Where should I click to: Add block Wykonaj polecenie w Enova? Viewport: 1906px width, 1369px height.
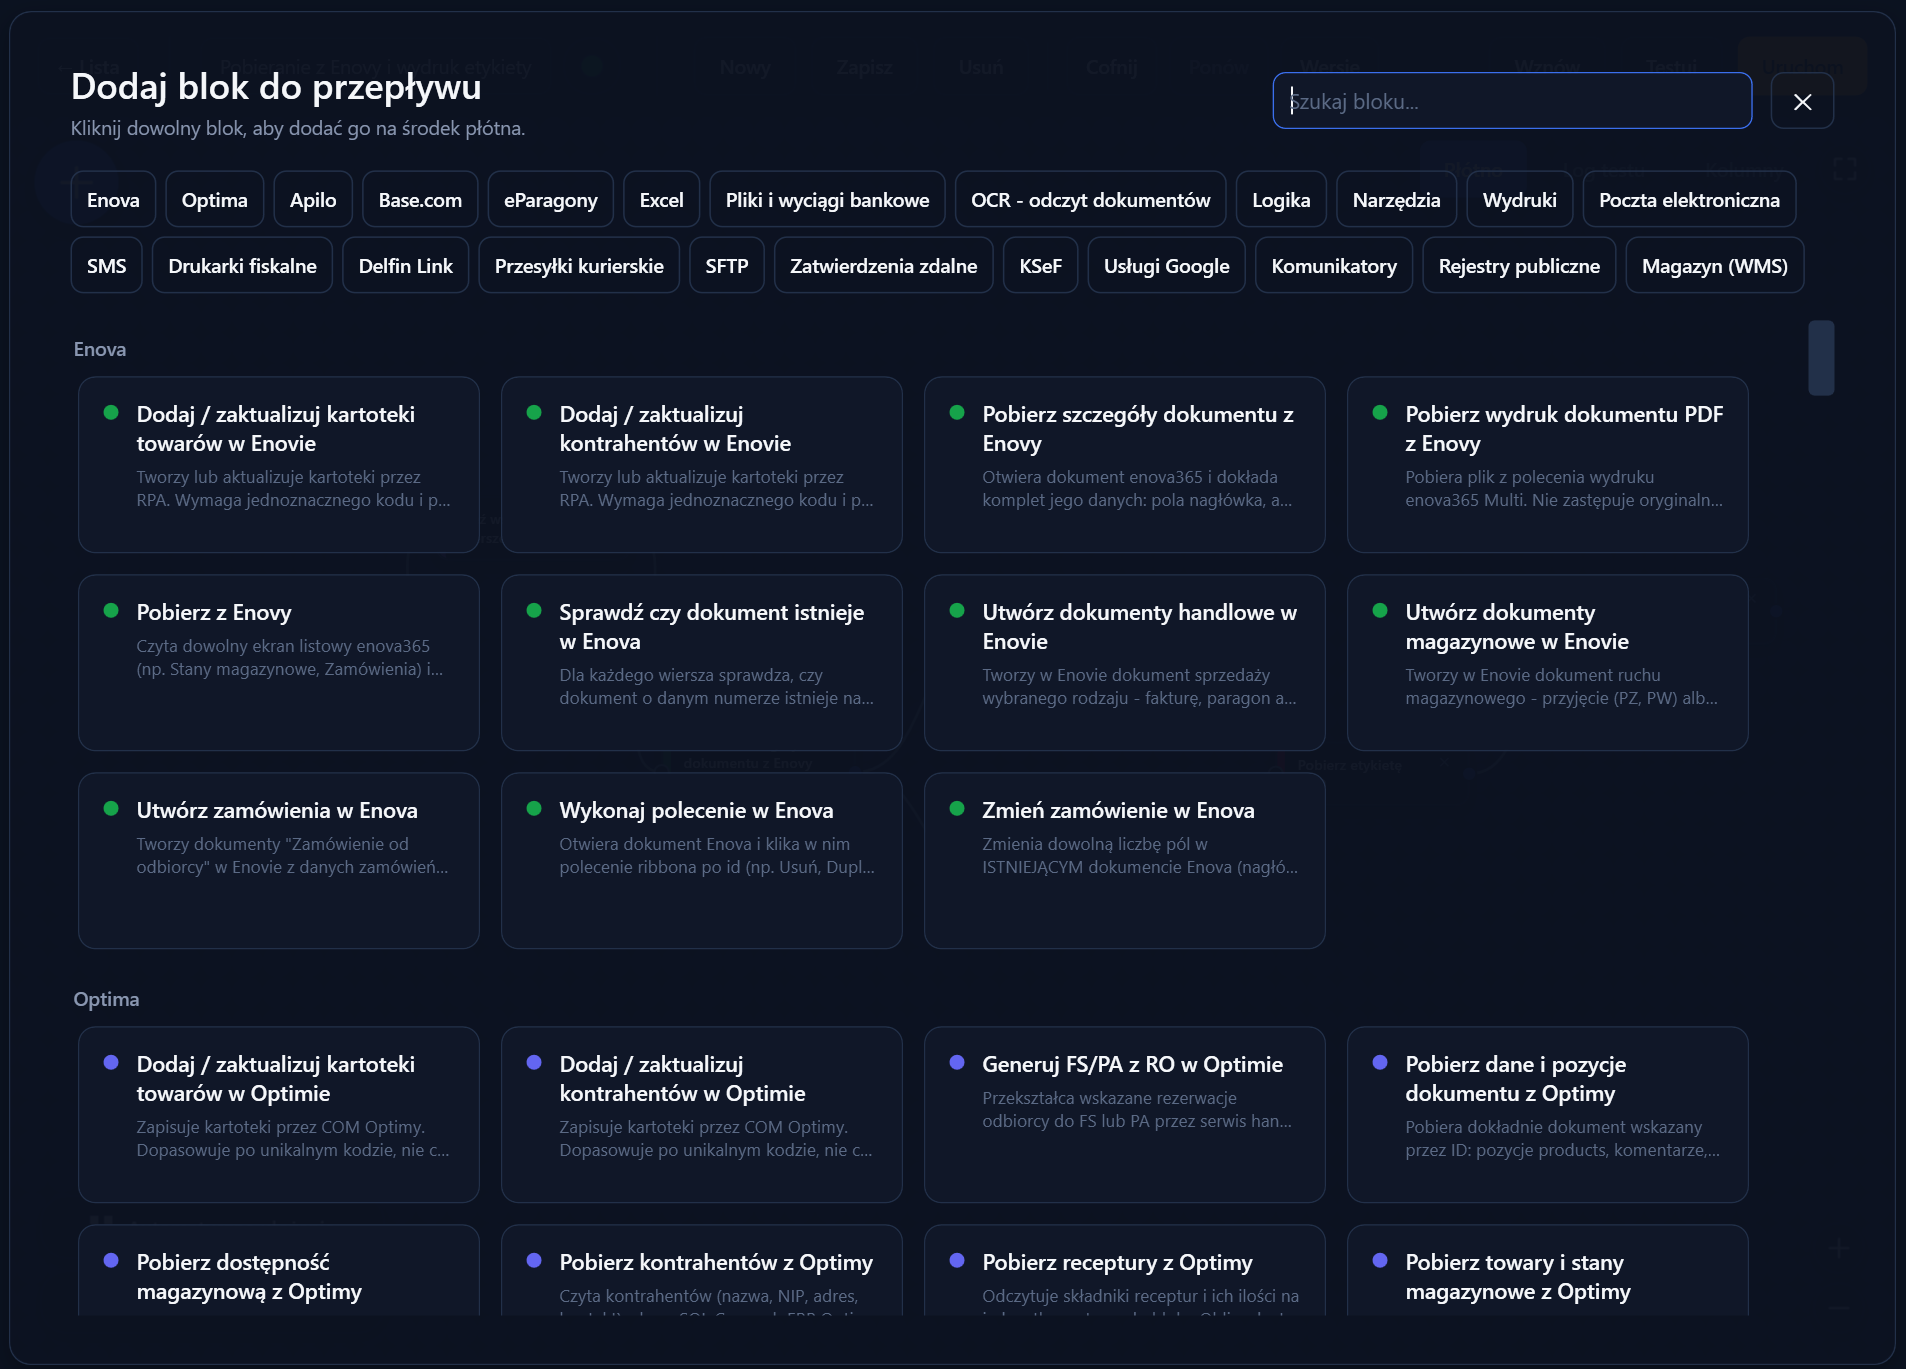(701, 861)
